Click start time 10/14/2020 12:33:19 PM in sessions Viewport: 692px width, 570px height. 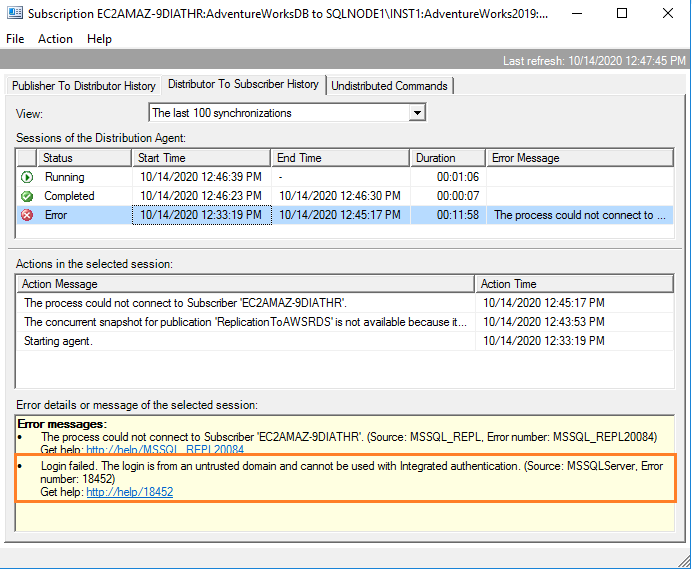(x=201, y=215)
